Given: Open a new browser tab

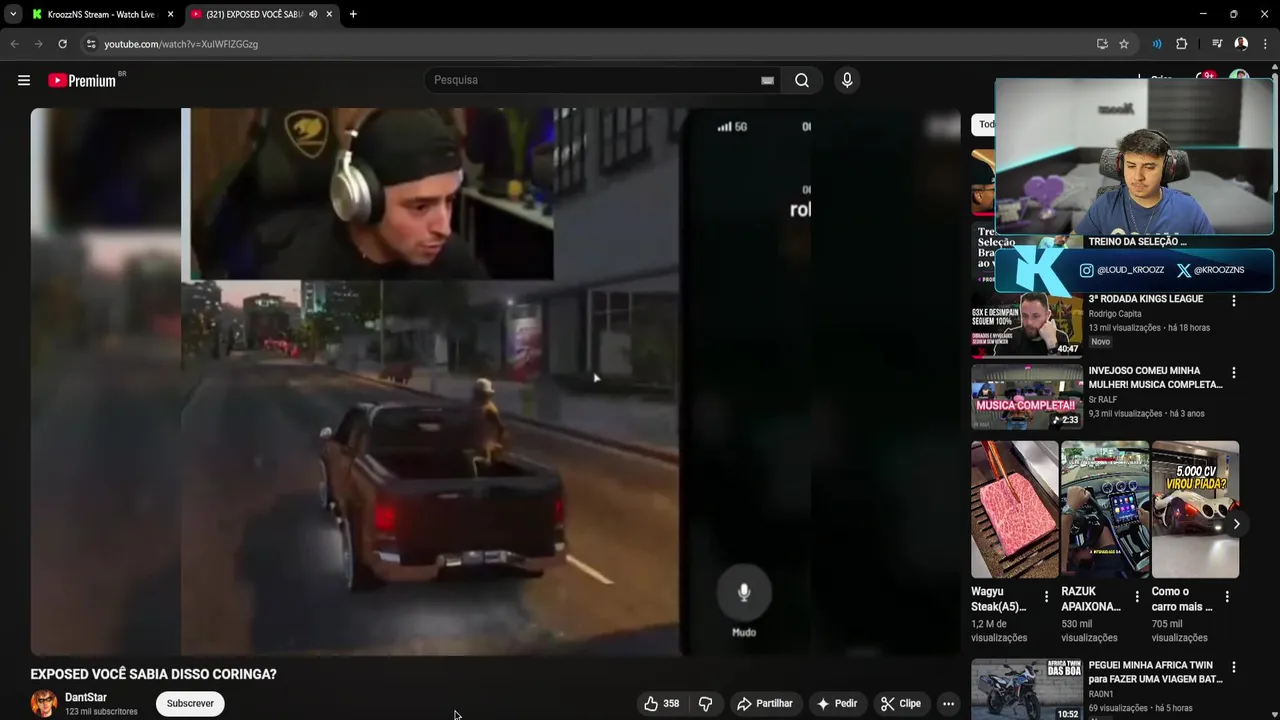Looking at the screenshot, I should (353, 14).
